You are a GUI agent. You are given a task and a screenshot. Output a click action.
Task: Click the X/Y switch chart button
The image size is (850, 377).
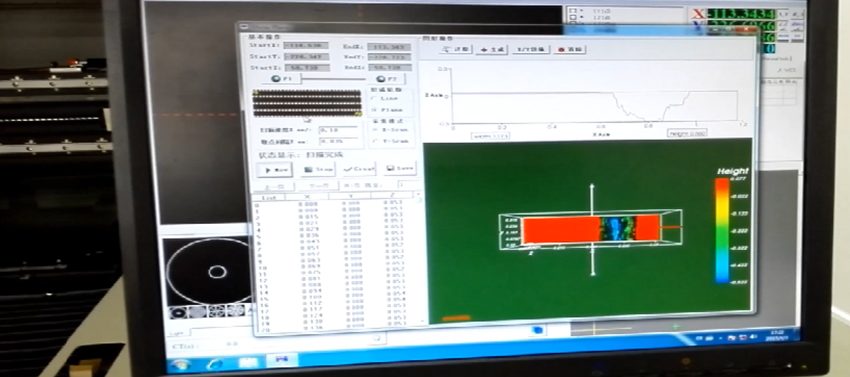[x=531, y=49]
